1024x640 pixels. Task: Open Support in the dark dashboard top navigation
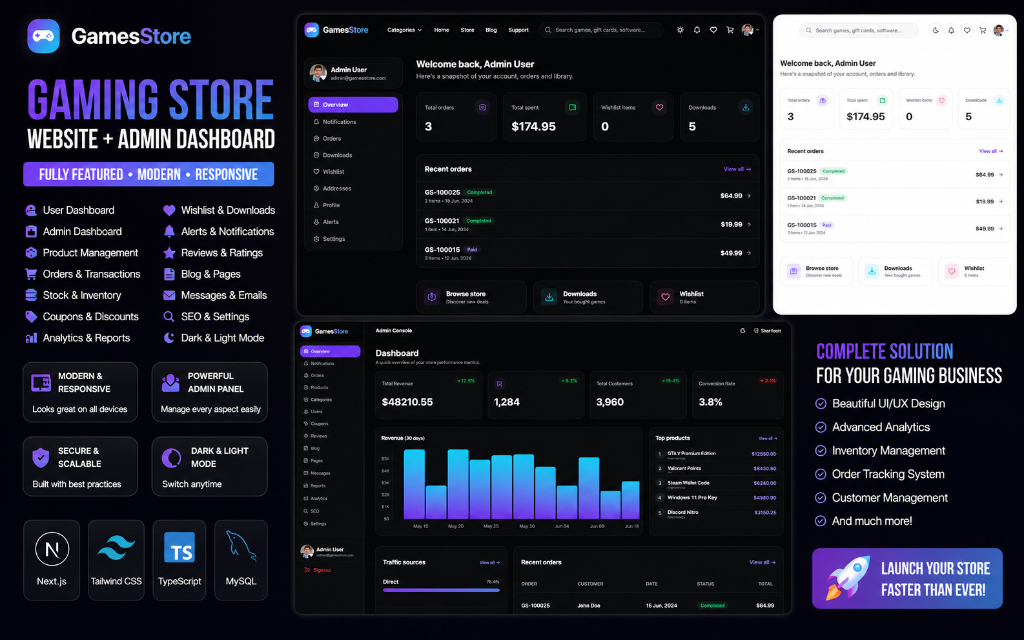pyautogui.click(x=519, y=30)
